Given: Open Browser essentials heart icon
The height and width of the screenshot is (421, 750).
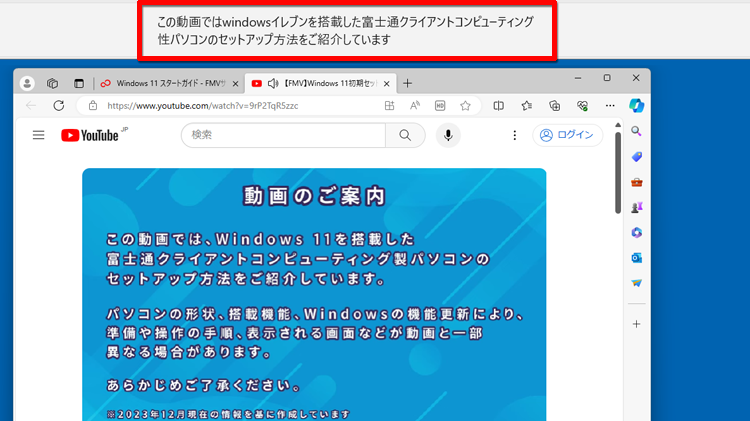Looking at the screenshot, I should [x=582, y=106].
